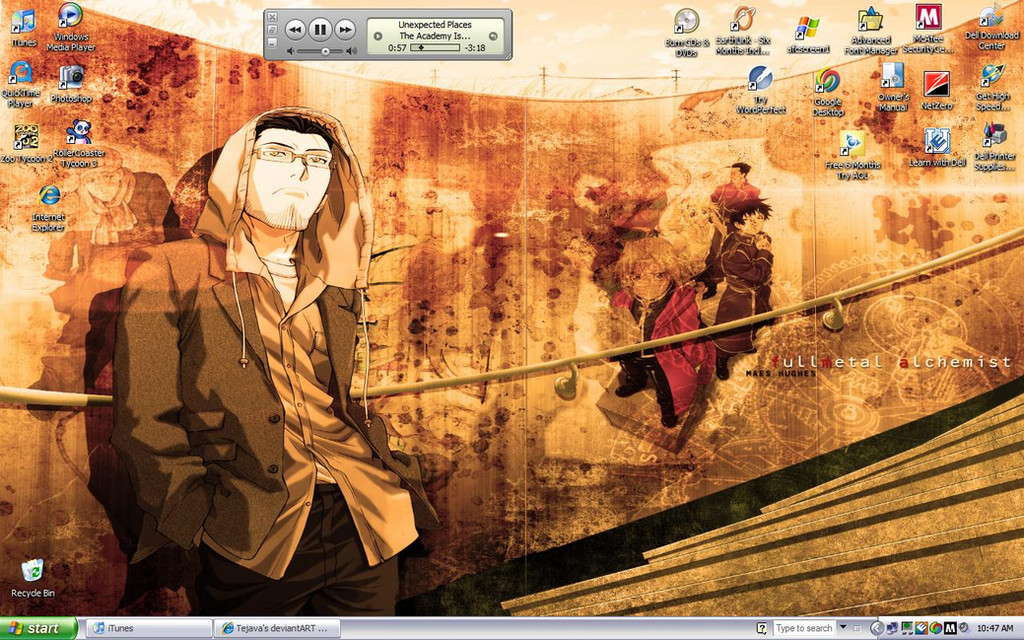1024x640 pixels.
Task: Skip to next track in iTunes mini player
Action: click(345, 29)
